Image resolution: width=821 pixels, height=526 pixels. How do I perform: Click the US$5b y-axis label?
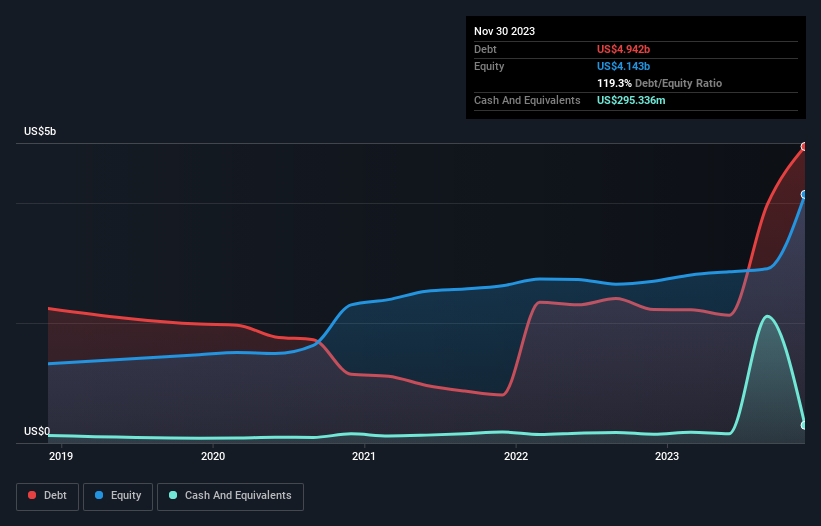[40, 131]
